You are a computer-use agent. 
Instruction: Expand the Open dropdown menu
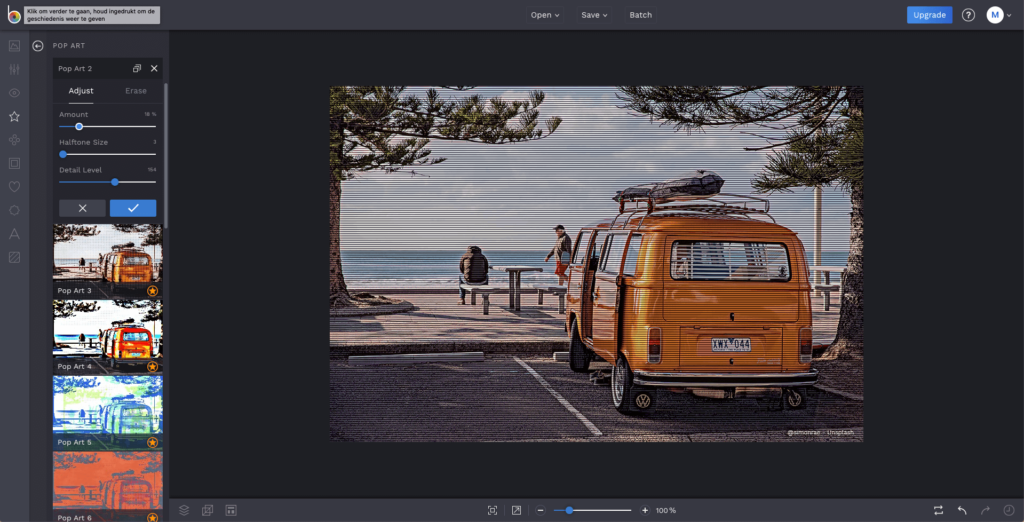pyautogui.click(x=545, y=15)
